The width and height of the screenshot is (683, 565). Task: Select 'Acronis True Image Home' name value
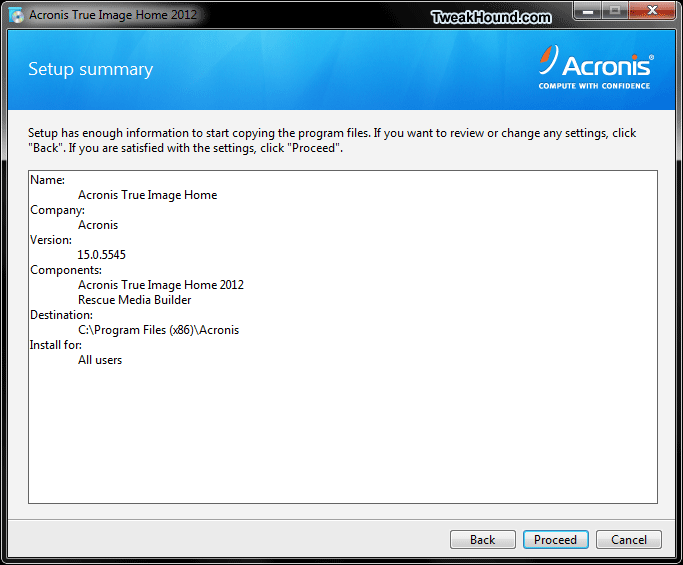pyautogui.click(x=147, y=195)
